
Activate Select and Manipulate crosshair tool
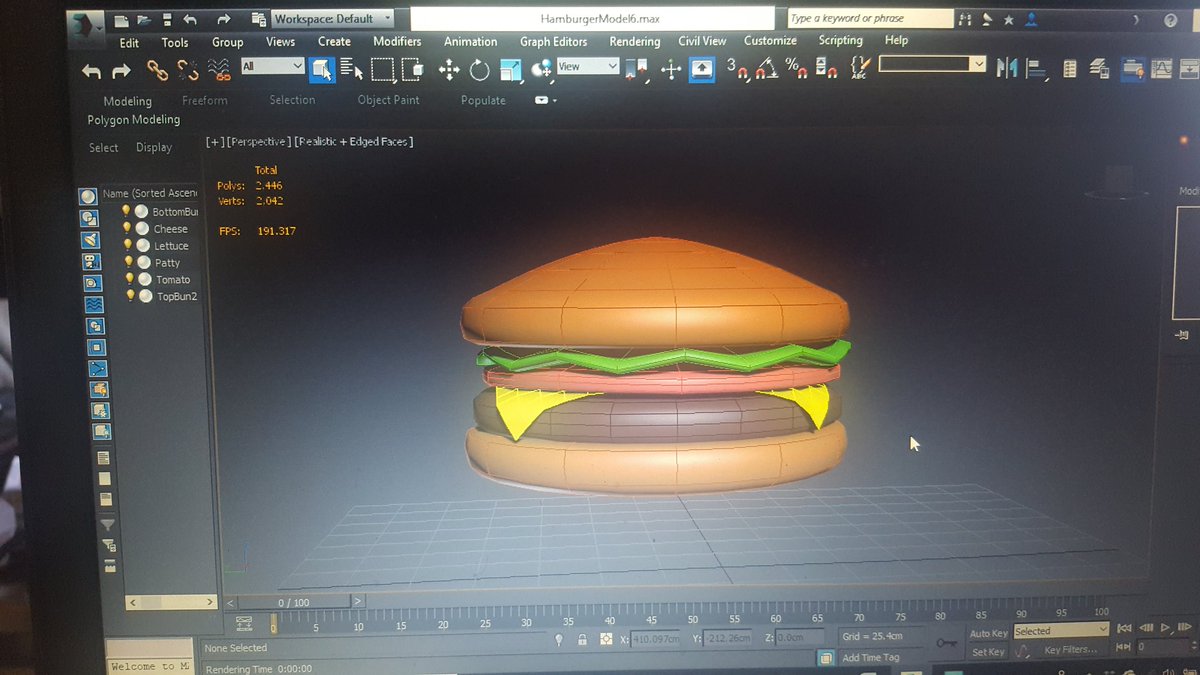tap(671, 69)
